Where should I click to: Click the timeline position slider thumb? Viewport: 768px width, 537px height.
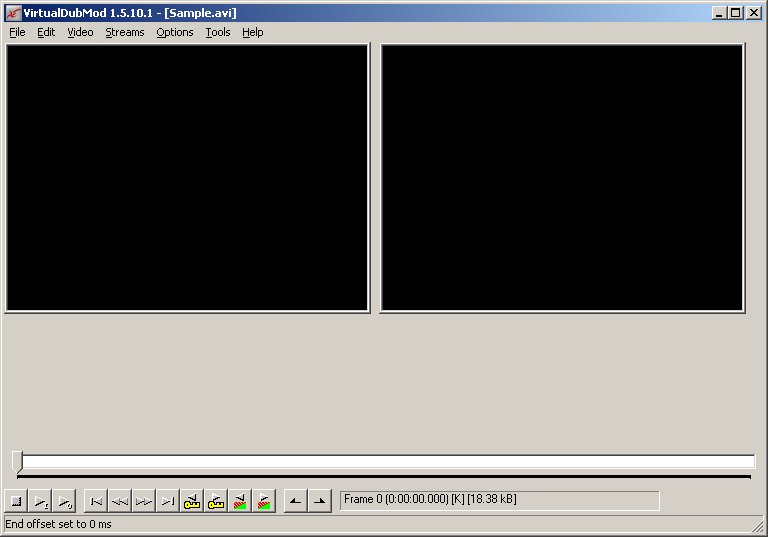(18, 462)
